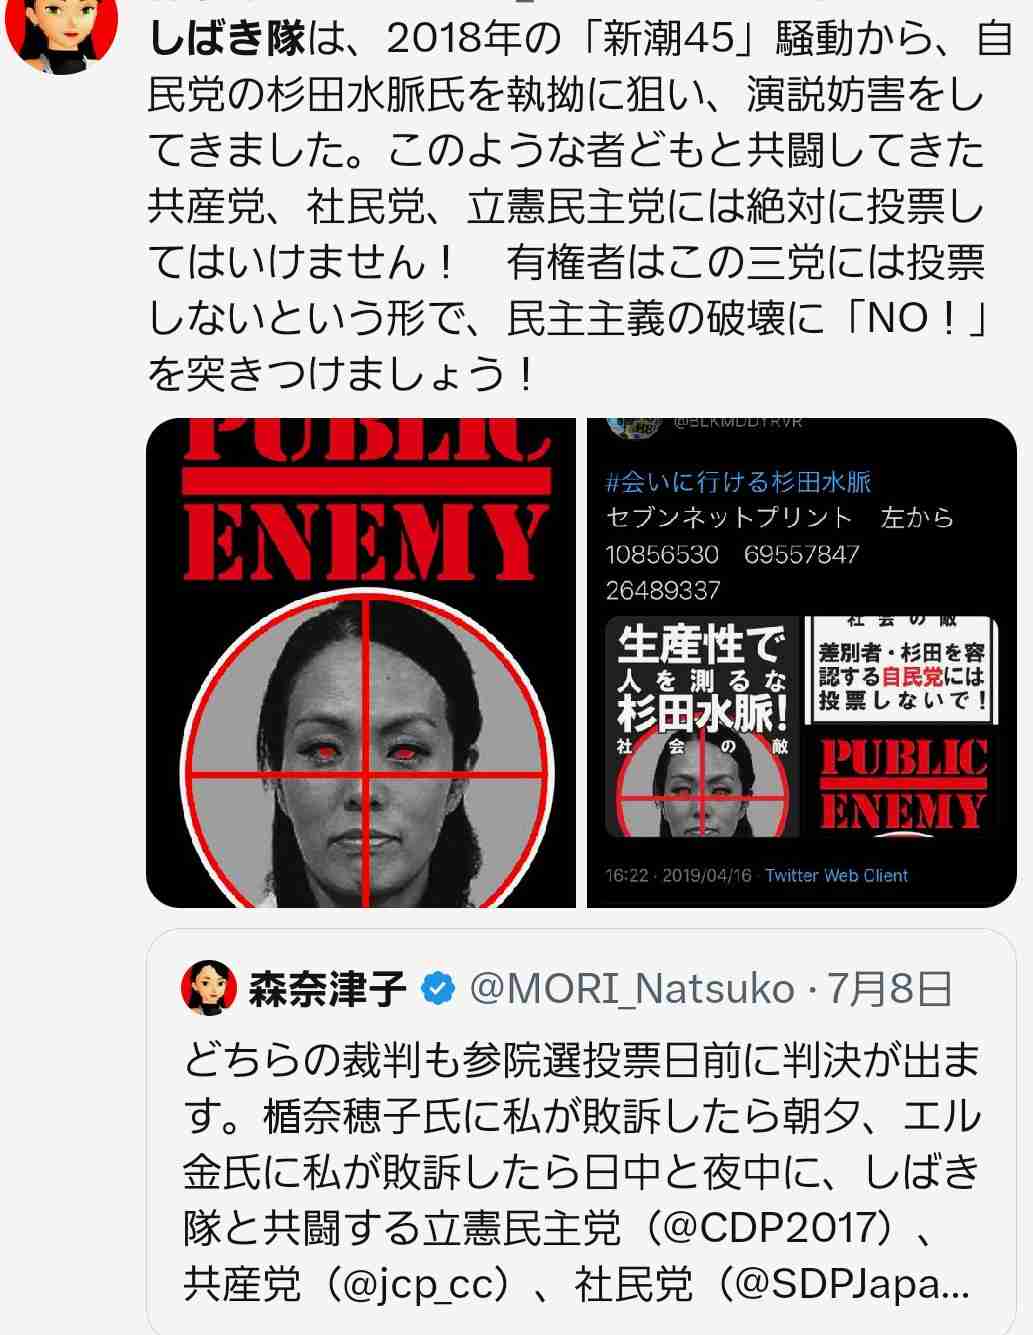Open the quoted tweet body text
Screen dimensions: 1033x1335
[x=581, y=1172]
